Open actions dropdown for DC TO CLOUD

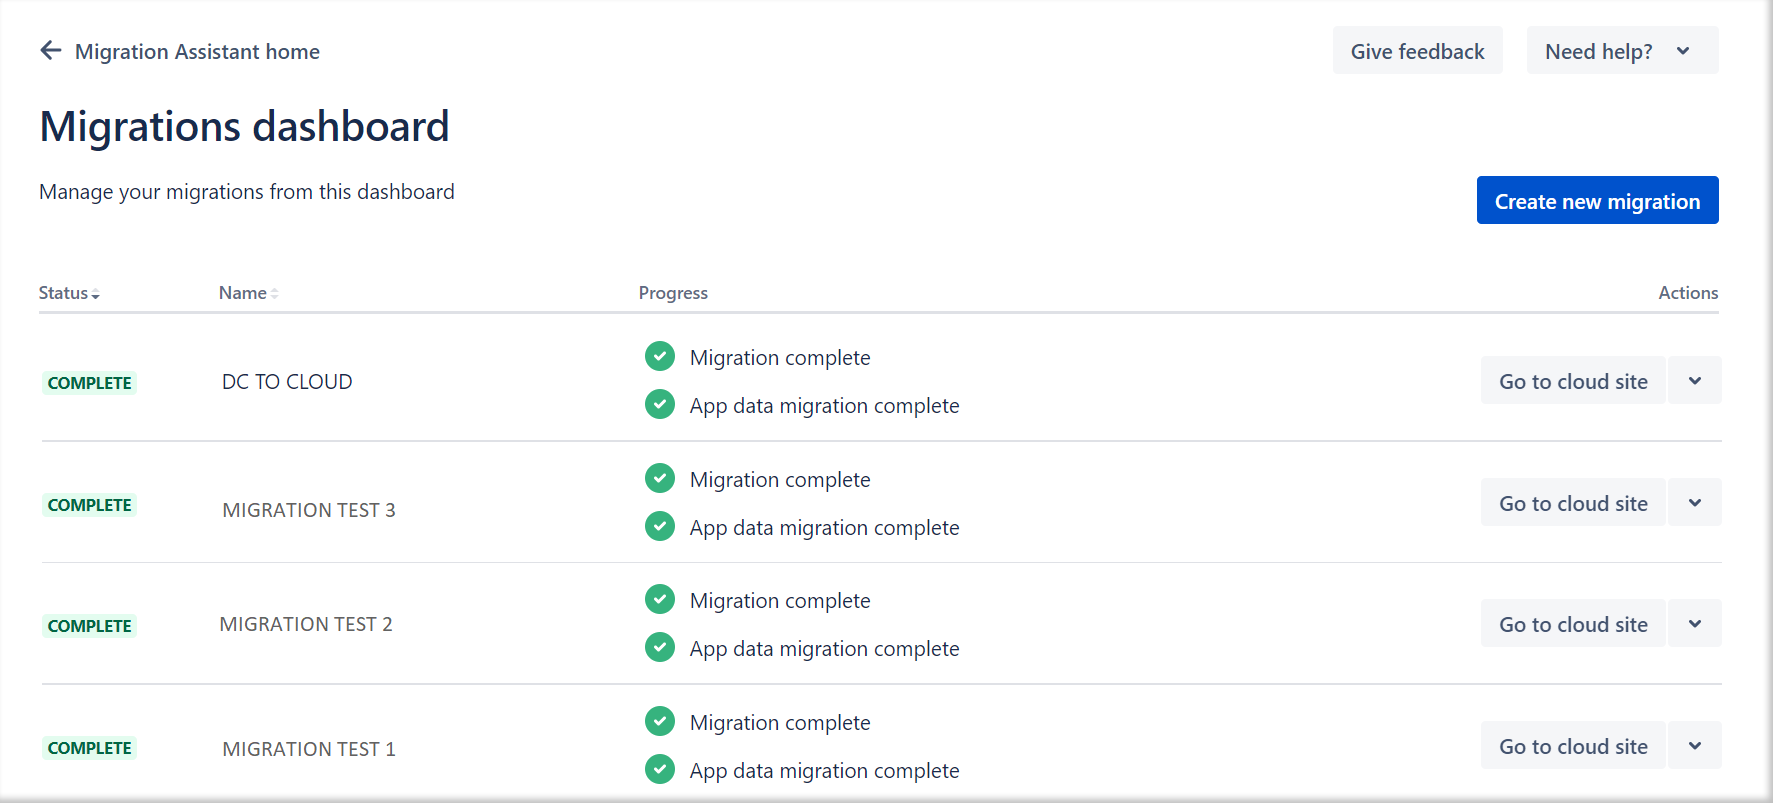point(1695,381)
